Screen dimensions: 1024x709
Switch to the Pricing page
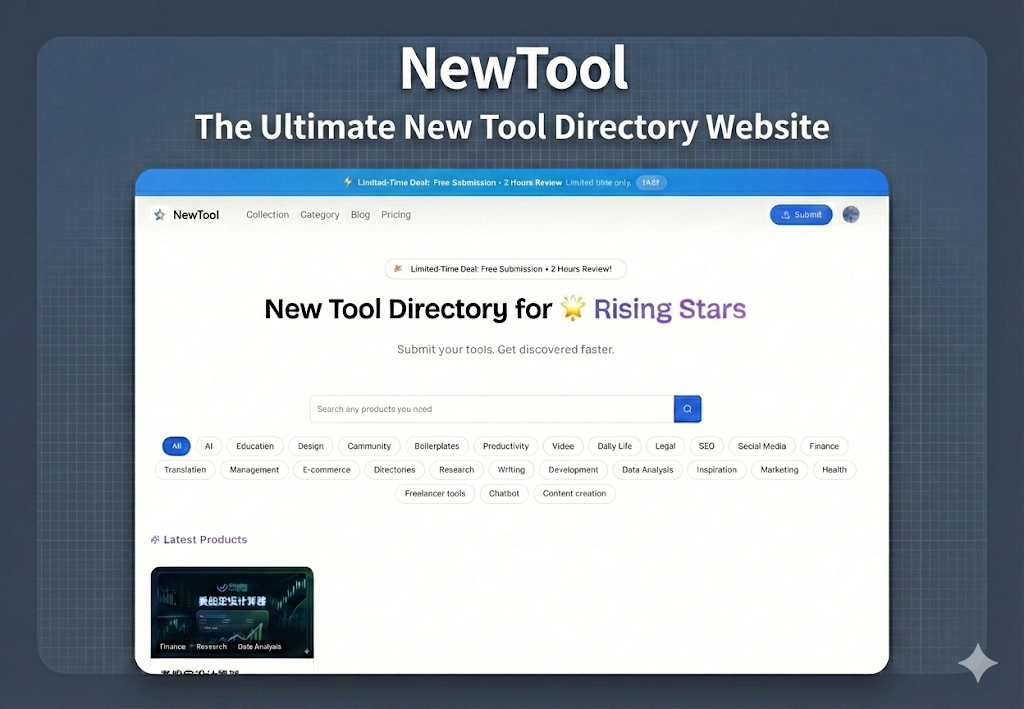click(x=396, y=214)
